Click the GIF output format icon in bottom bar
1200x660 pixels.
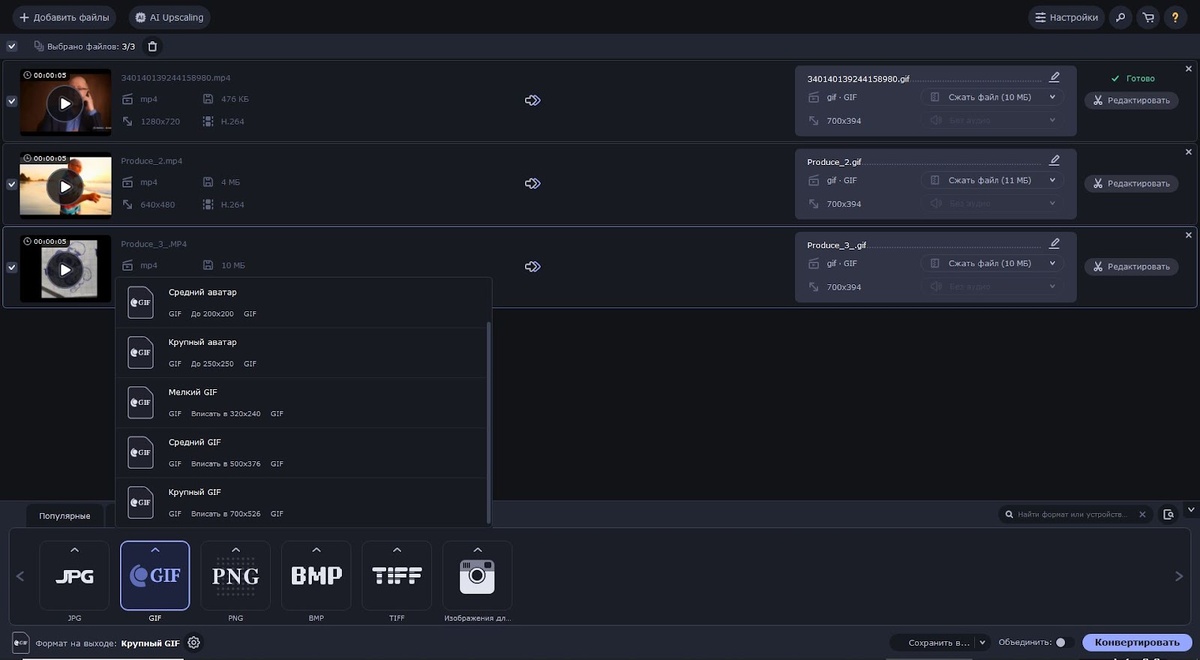click(20, 643)
